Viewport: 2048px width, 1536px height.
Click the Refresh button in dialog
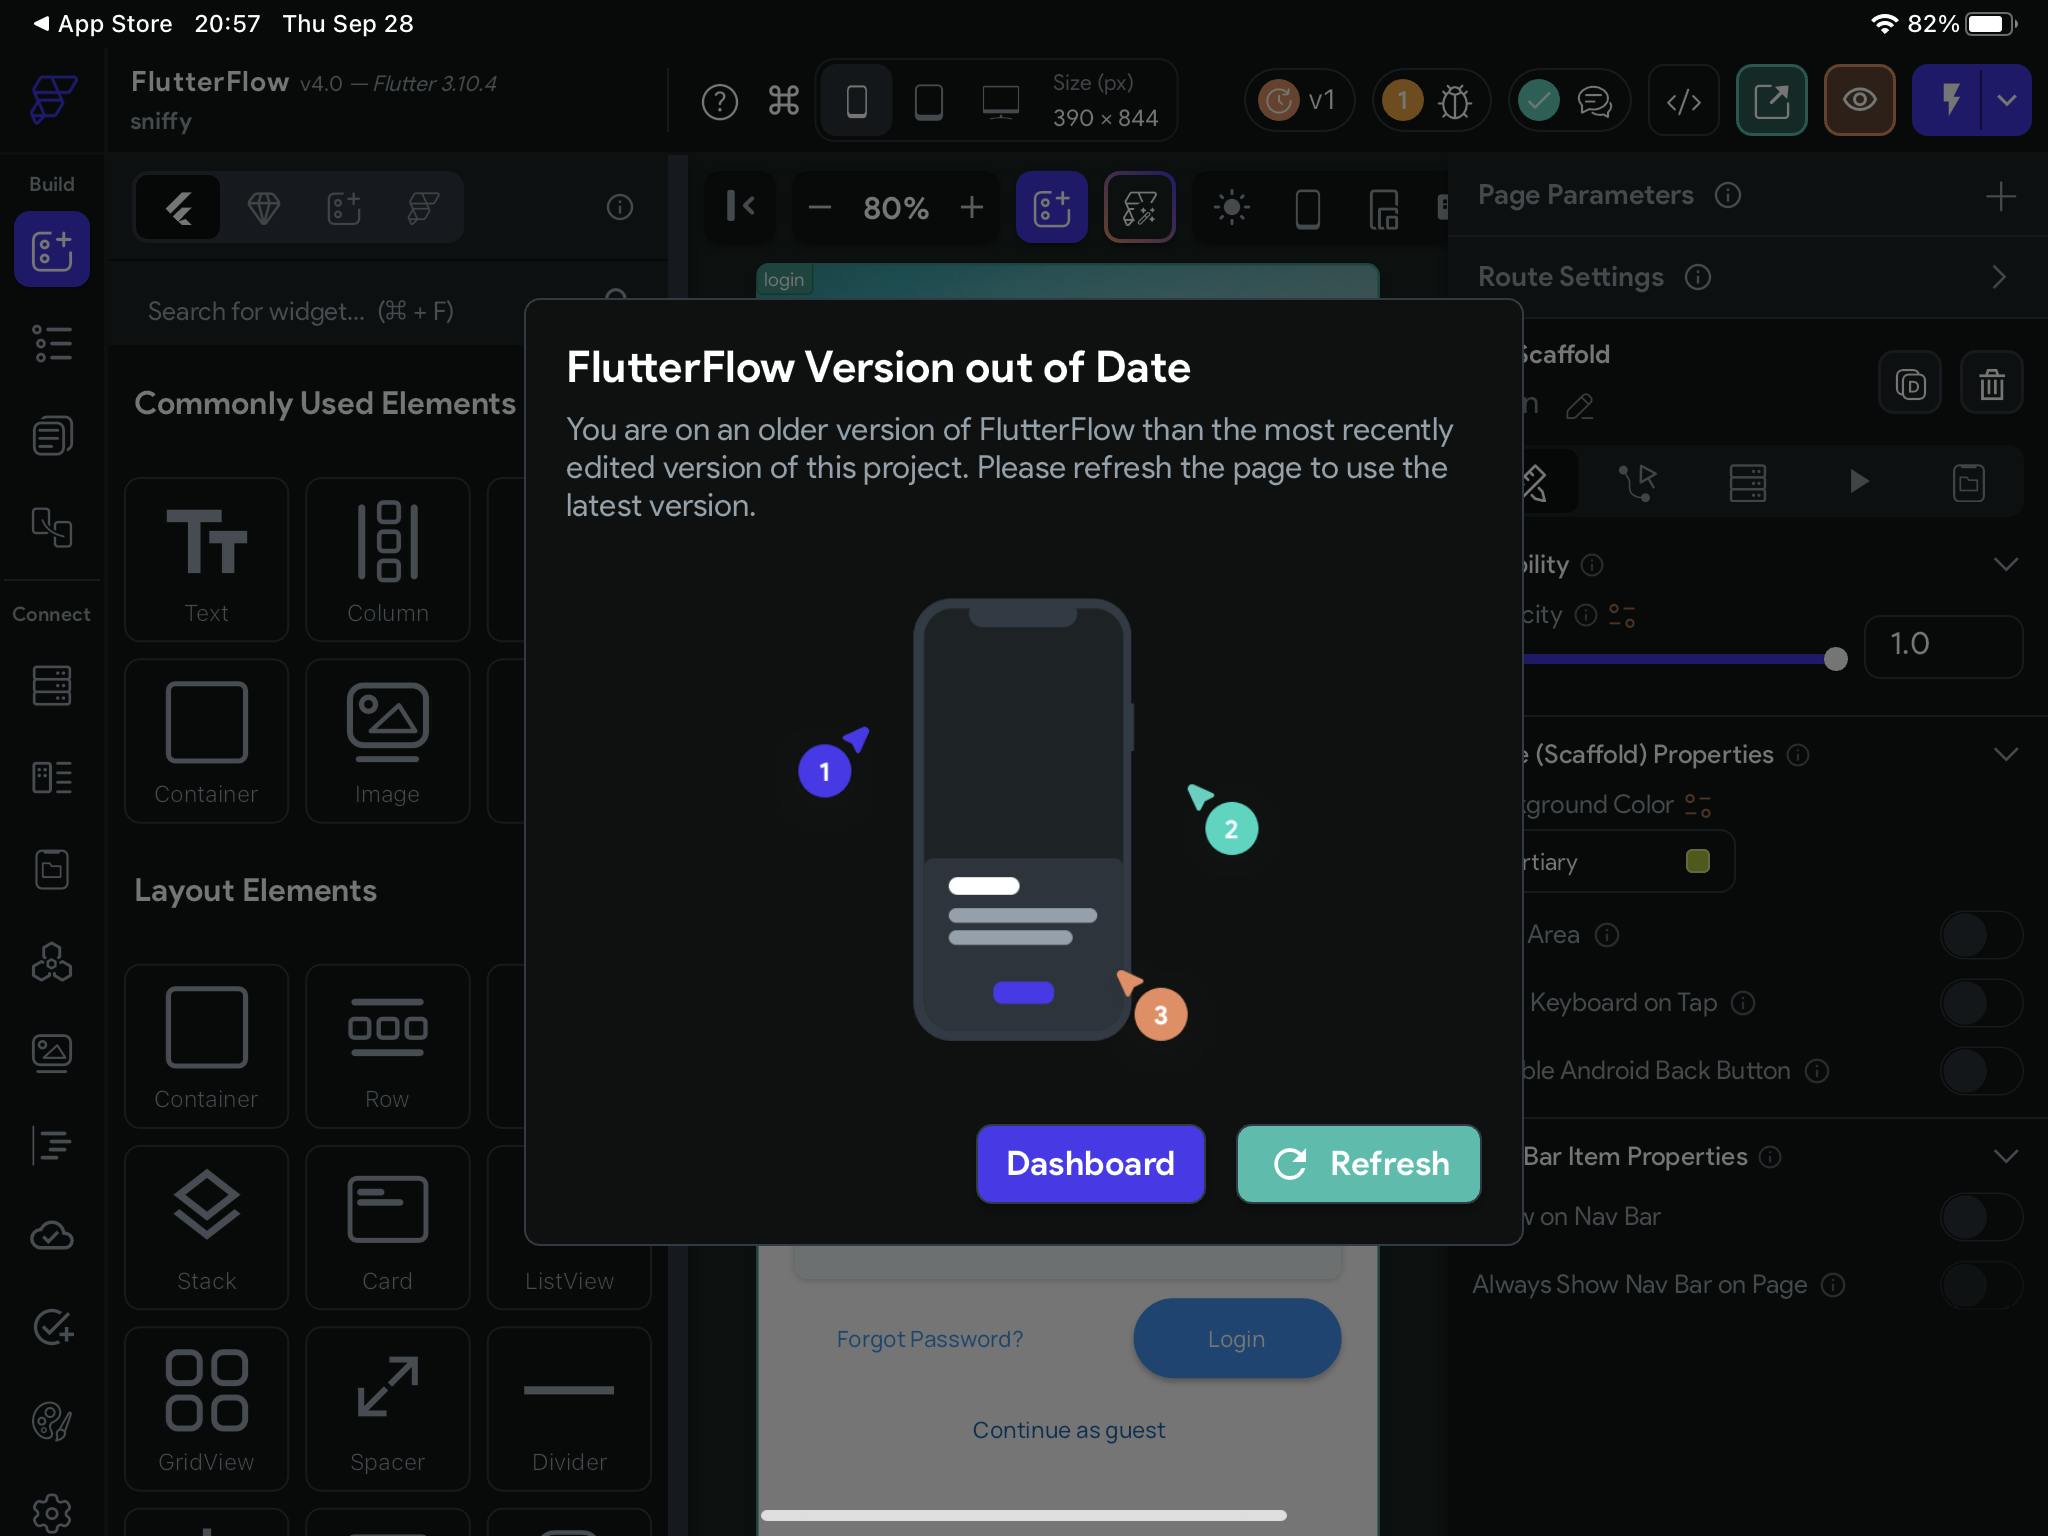[1358, 1163]
